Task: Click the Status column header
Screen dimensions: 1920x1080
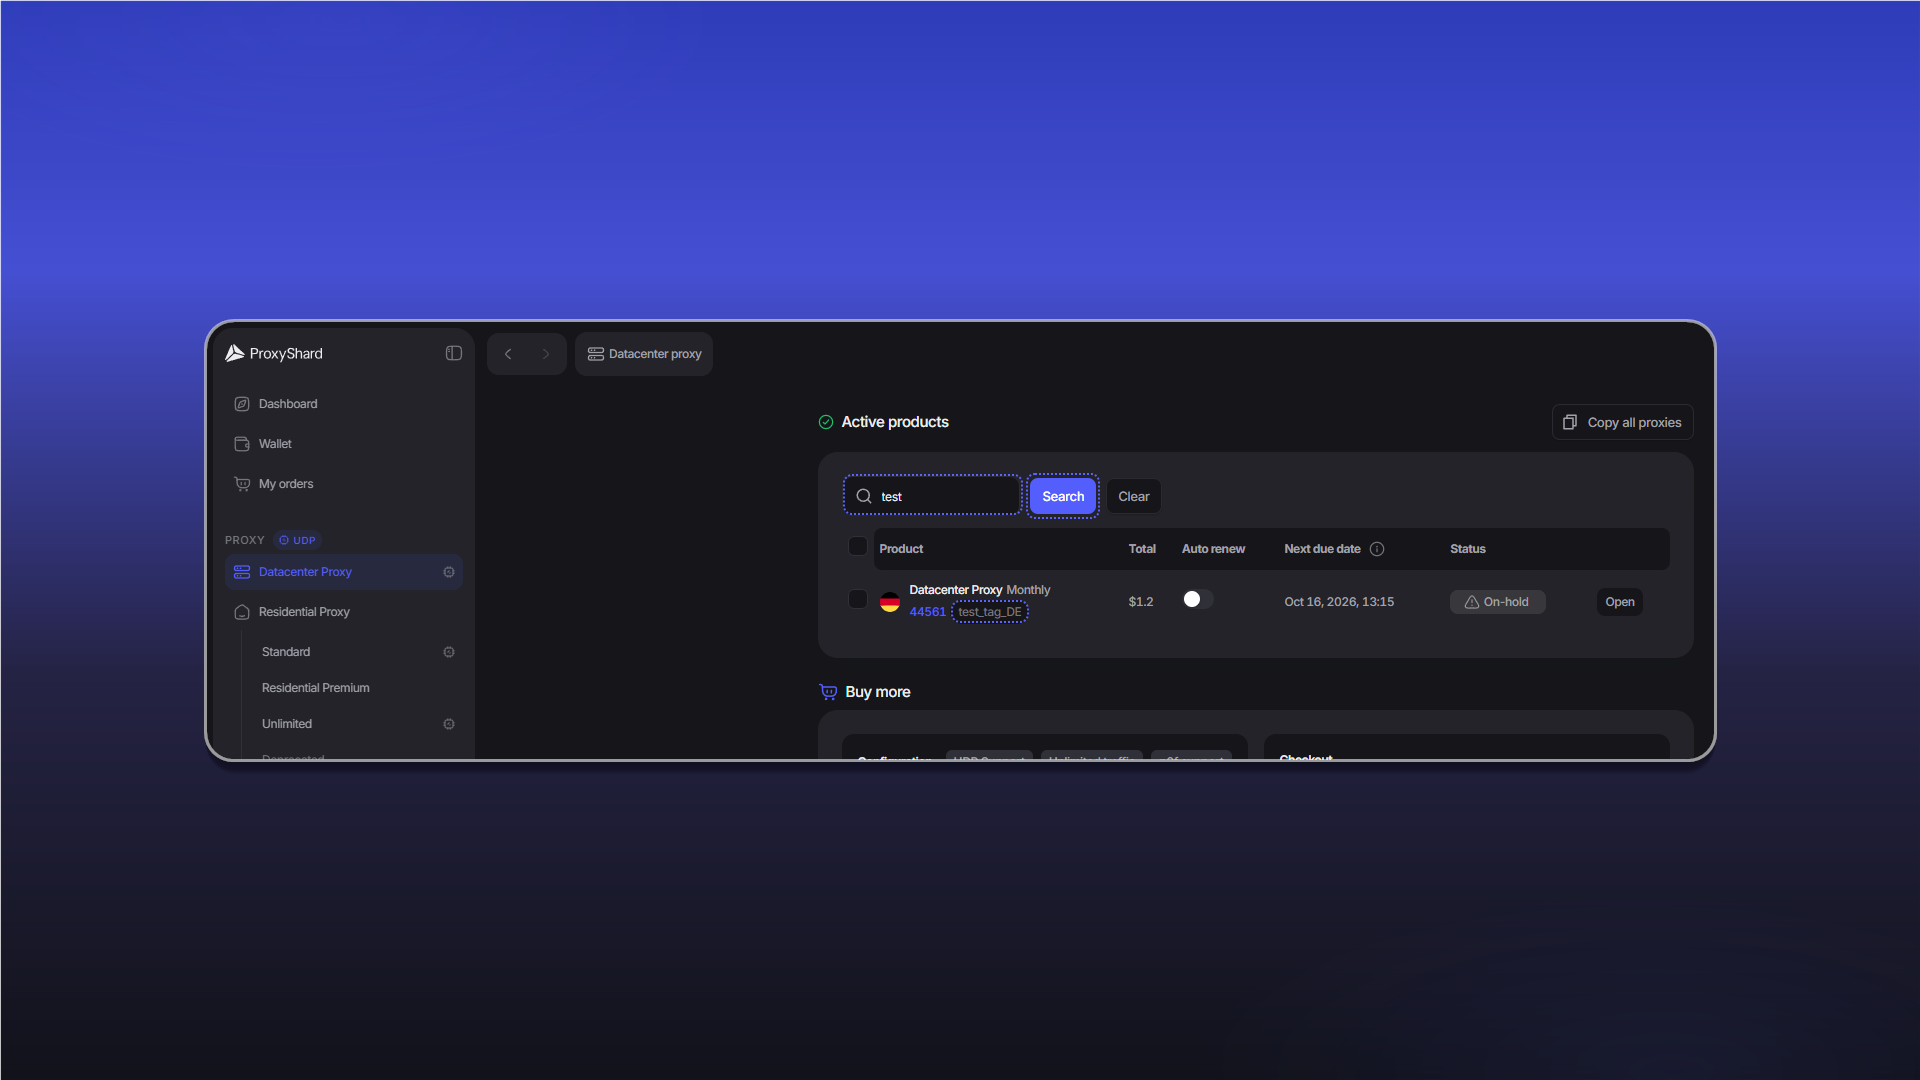Action: pos(1468,549)
